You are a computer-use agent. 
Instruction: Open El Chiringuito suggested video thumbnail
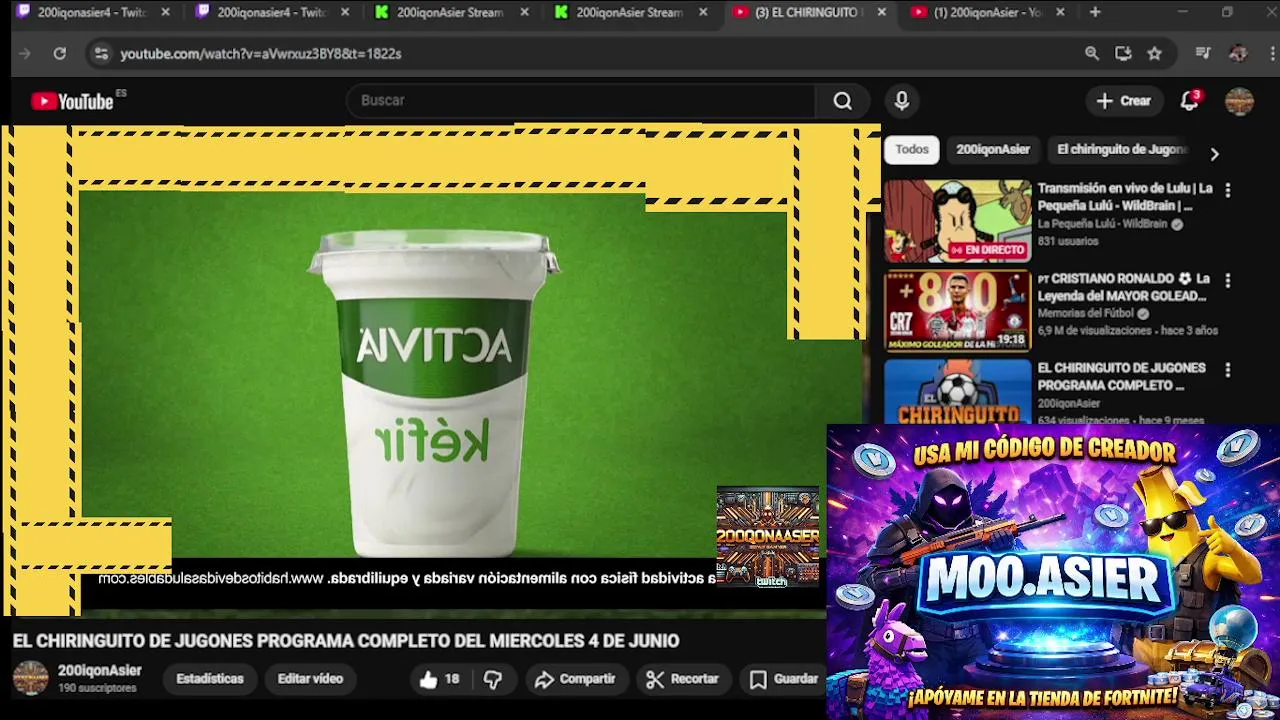957,392
